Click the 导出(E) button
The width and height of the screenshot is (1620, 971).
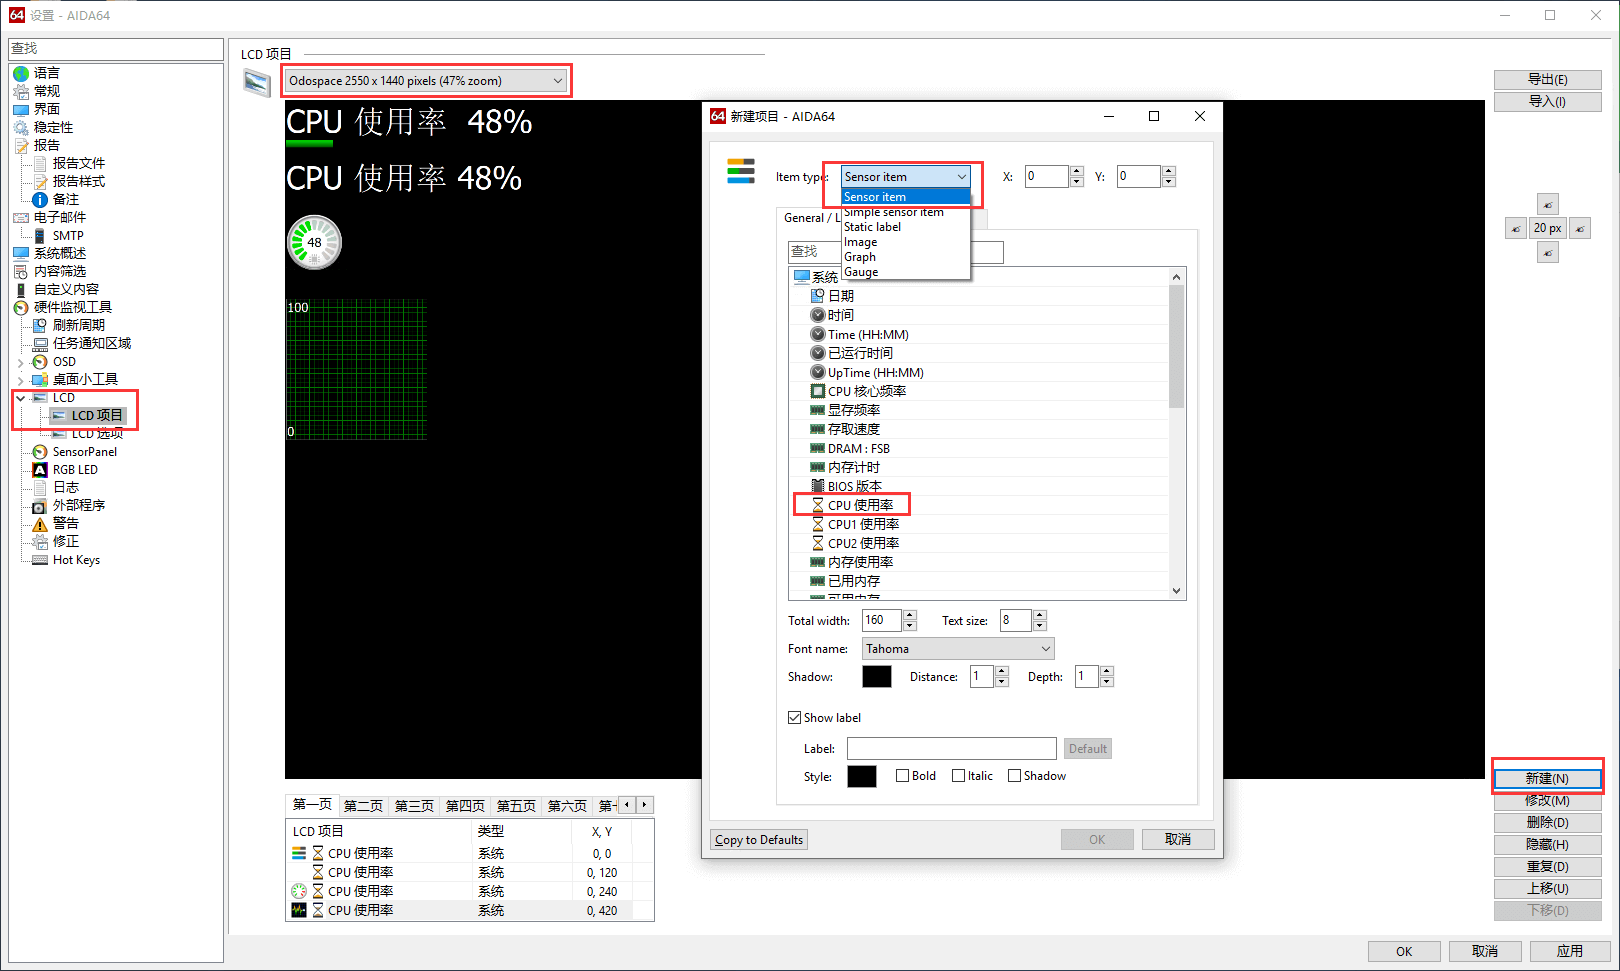pyautogui.click(x=1548, y=80)
